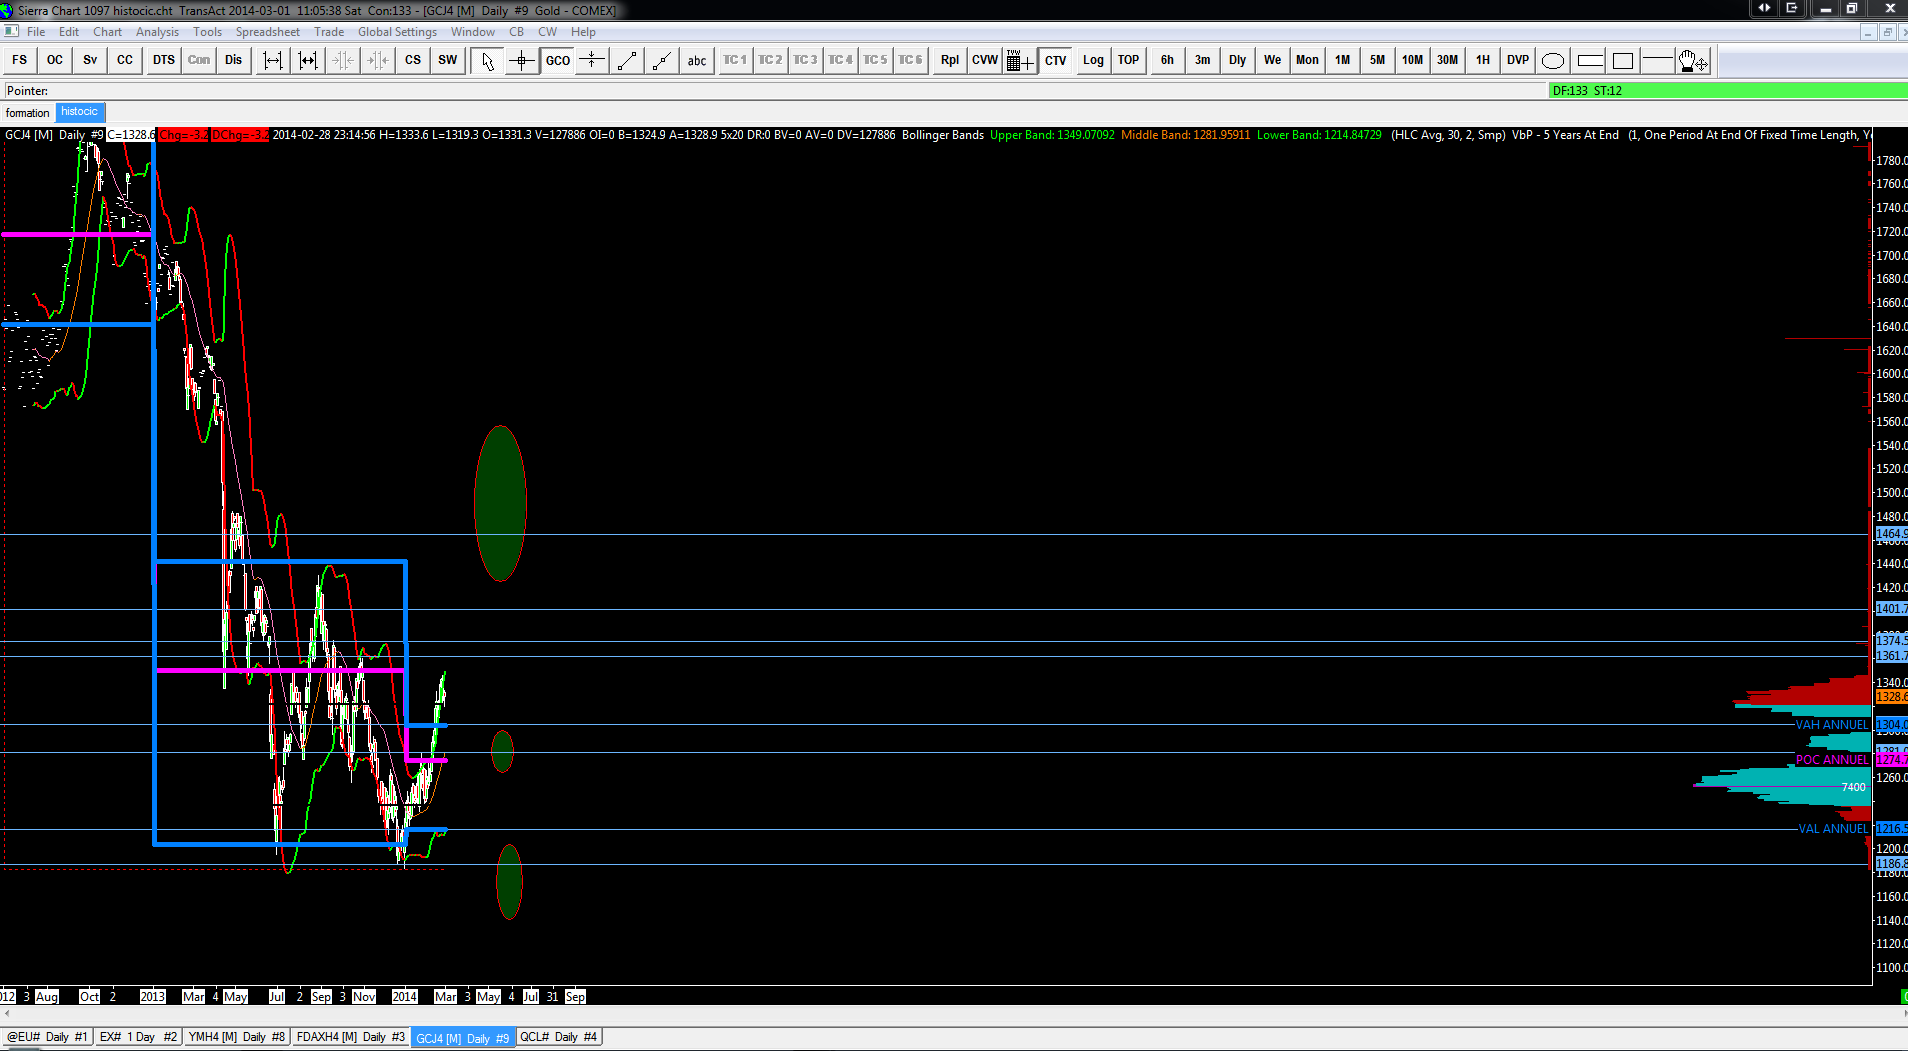Click the FS toolbar button

19,60
